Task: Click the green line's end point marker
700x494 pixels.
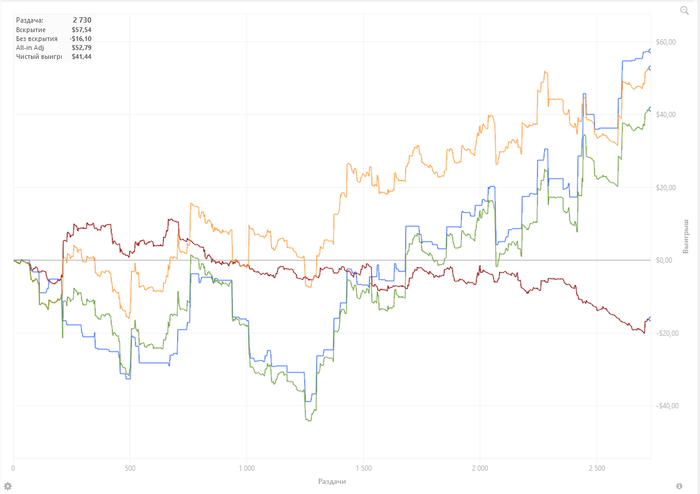Action: coord(649,109)
